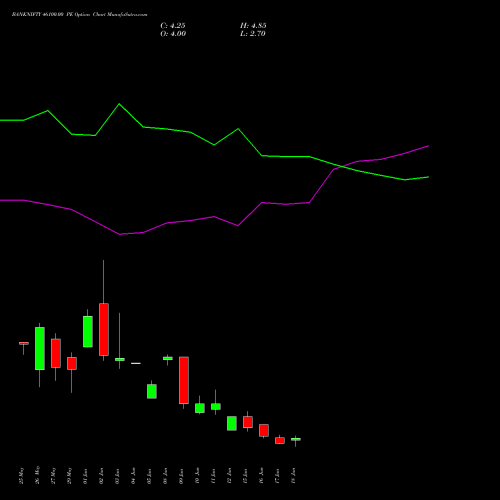Select the 03 Jun date label
This screenshot has width=500, height=500.
coord(118,476)
